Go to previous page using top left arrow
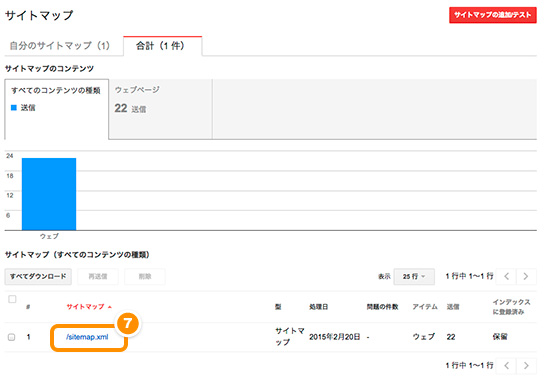This screenshot has height=387, width=550. point(506,276)
